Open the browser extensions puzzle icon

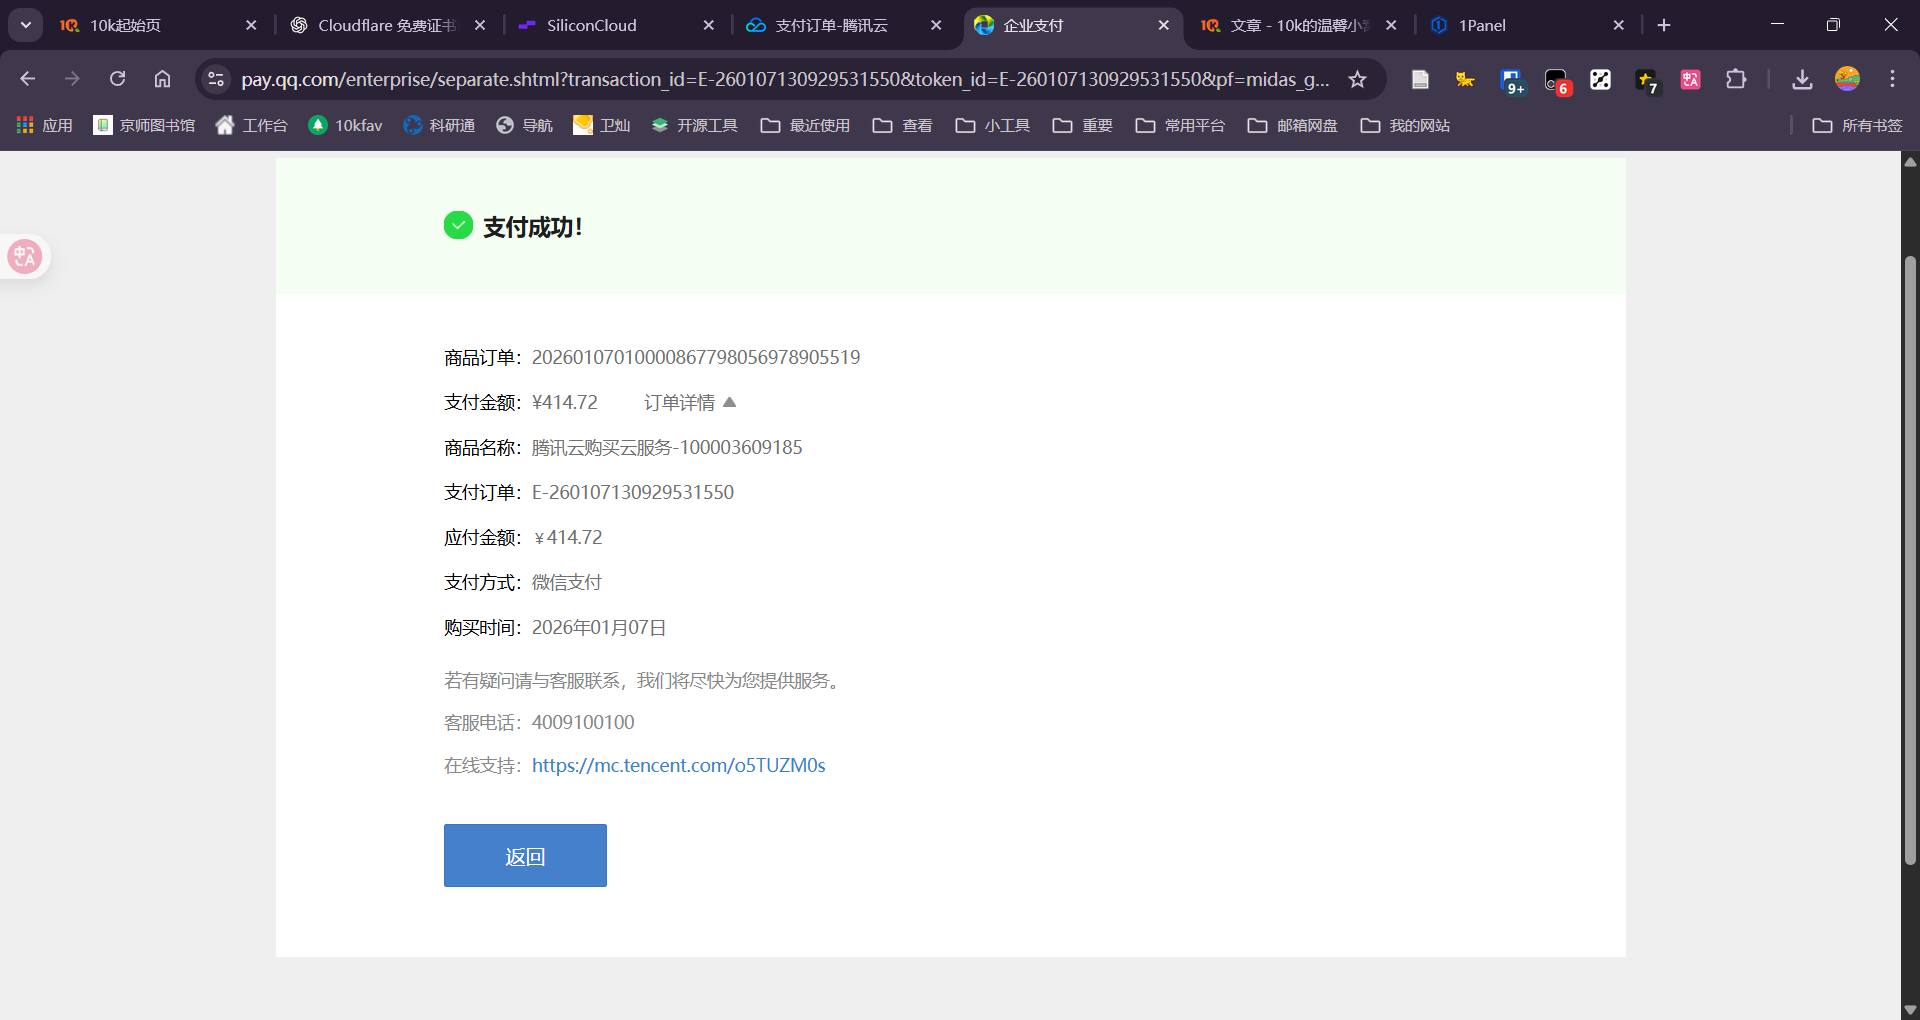(1736, 79)
